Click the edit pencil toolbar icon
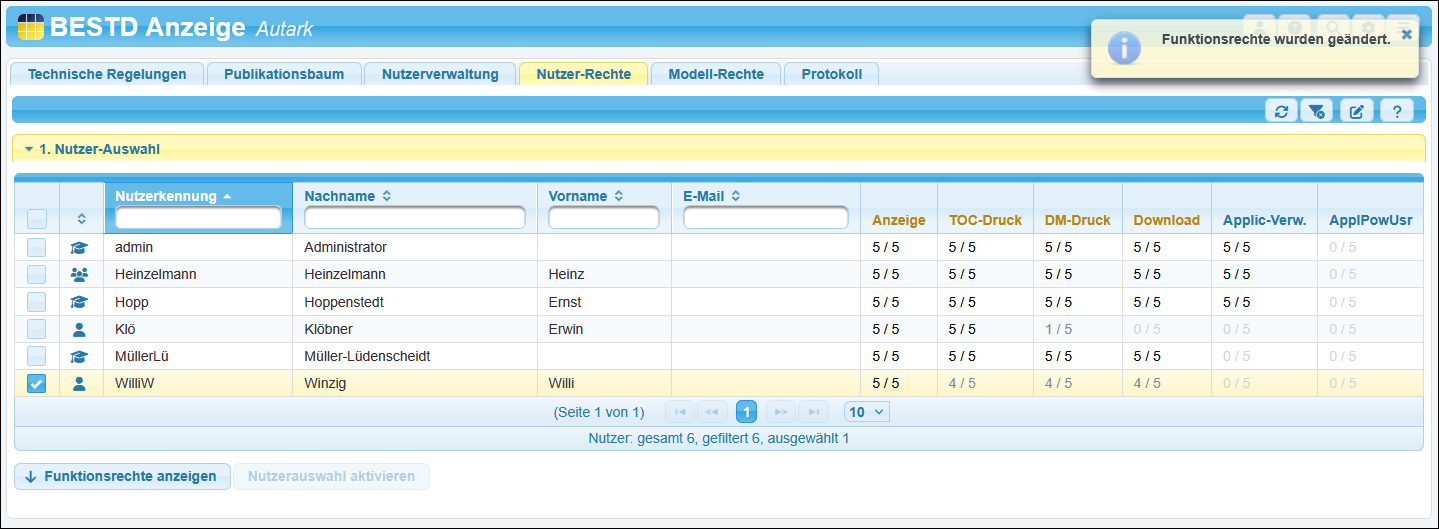 click(x=1356, y=111)
